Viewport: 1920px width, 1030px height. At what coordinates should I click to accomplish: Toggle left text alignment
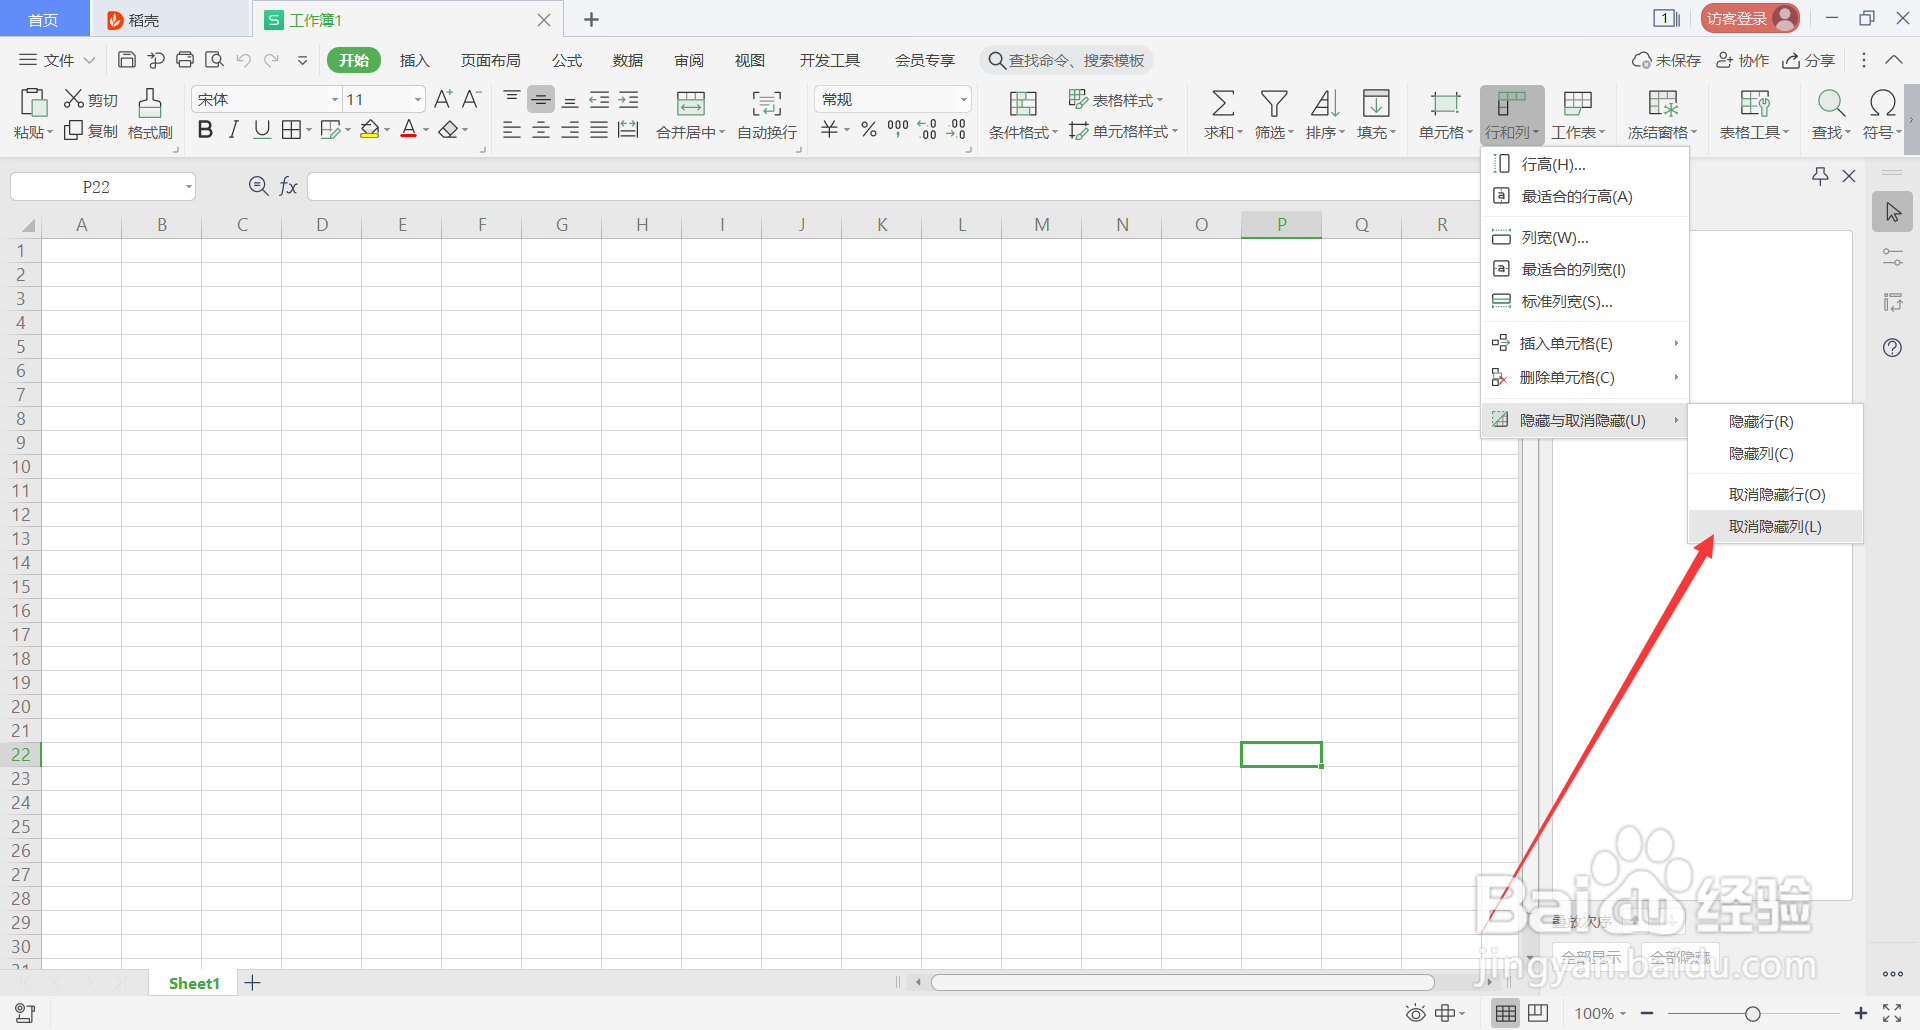511,130
